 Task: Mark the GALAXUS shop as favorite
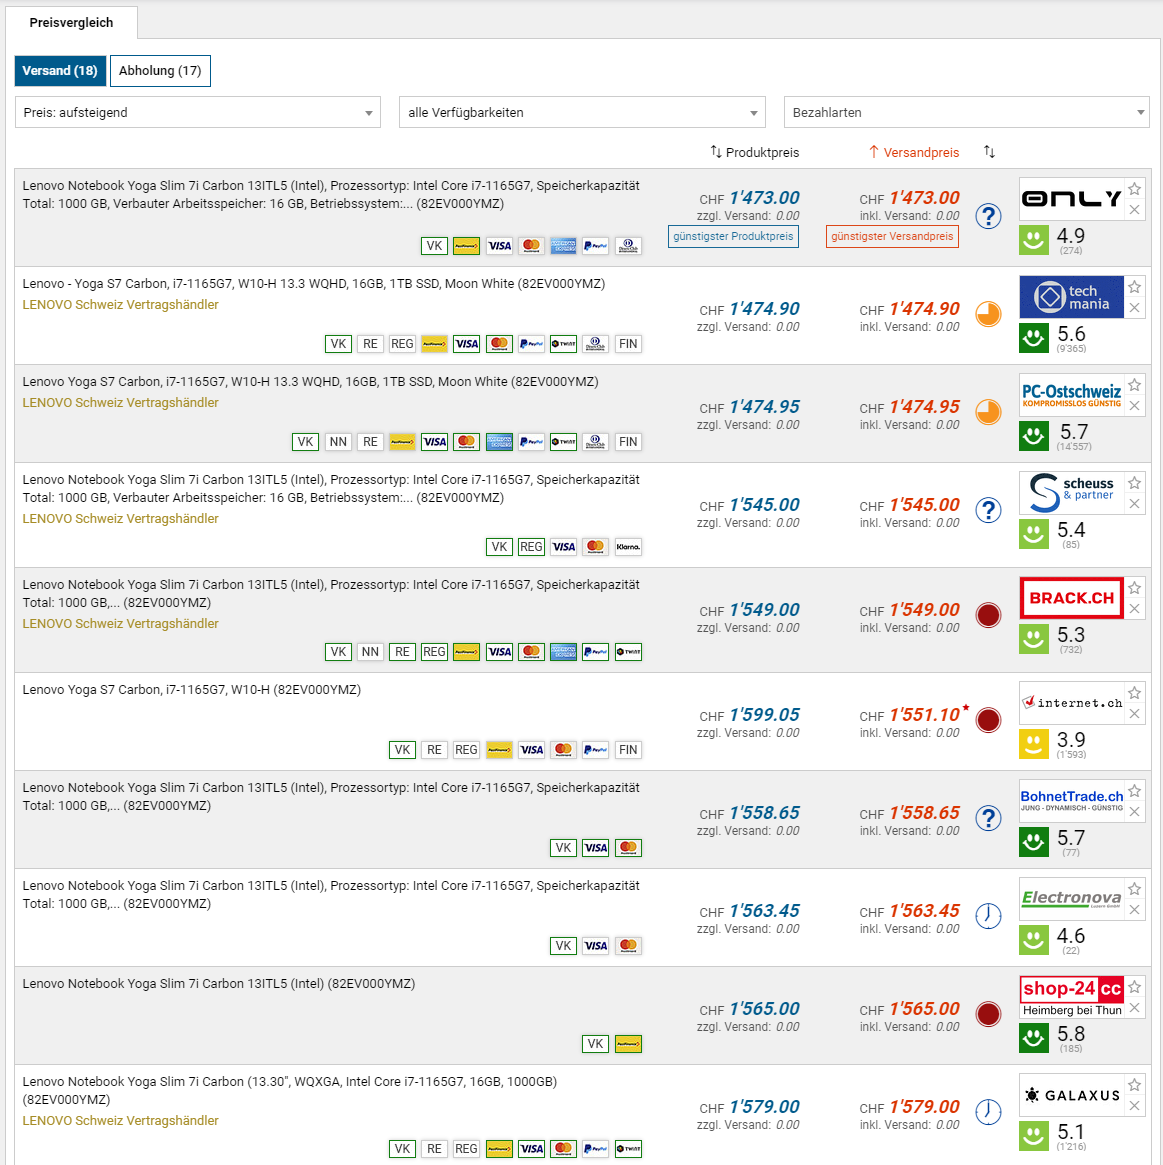[1134, 1085]
